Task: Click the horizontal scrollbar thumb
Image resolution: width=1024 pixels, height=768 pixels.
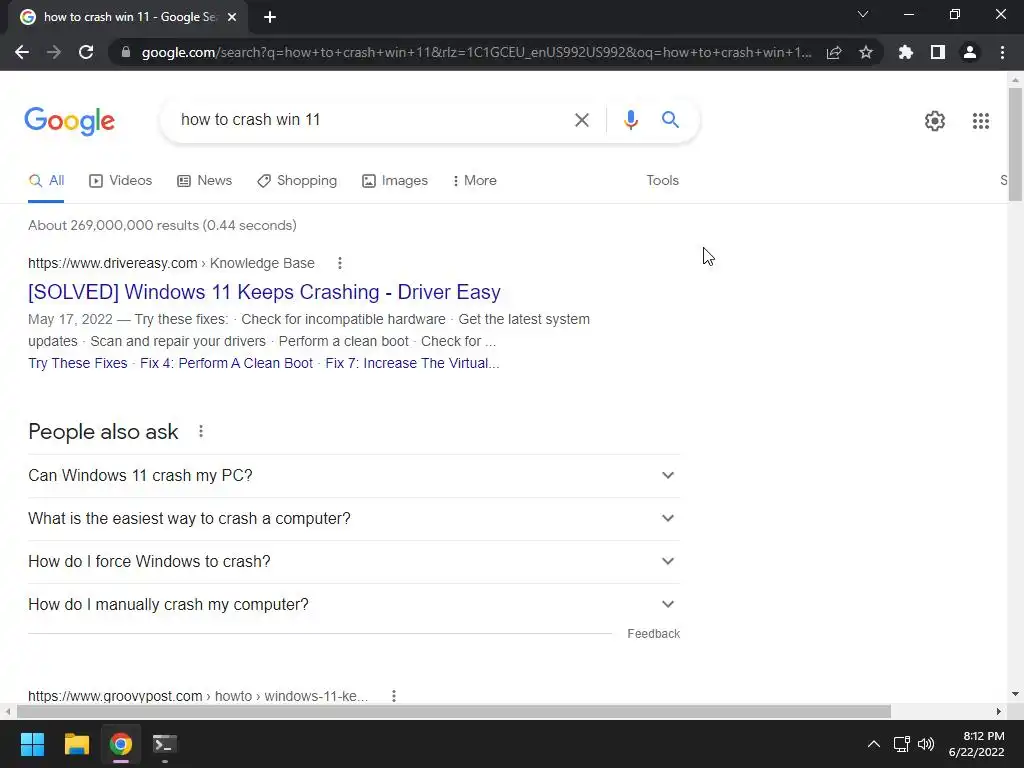Action: pos(454,711)
